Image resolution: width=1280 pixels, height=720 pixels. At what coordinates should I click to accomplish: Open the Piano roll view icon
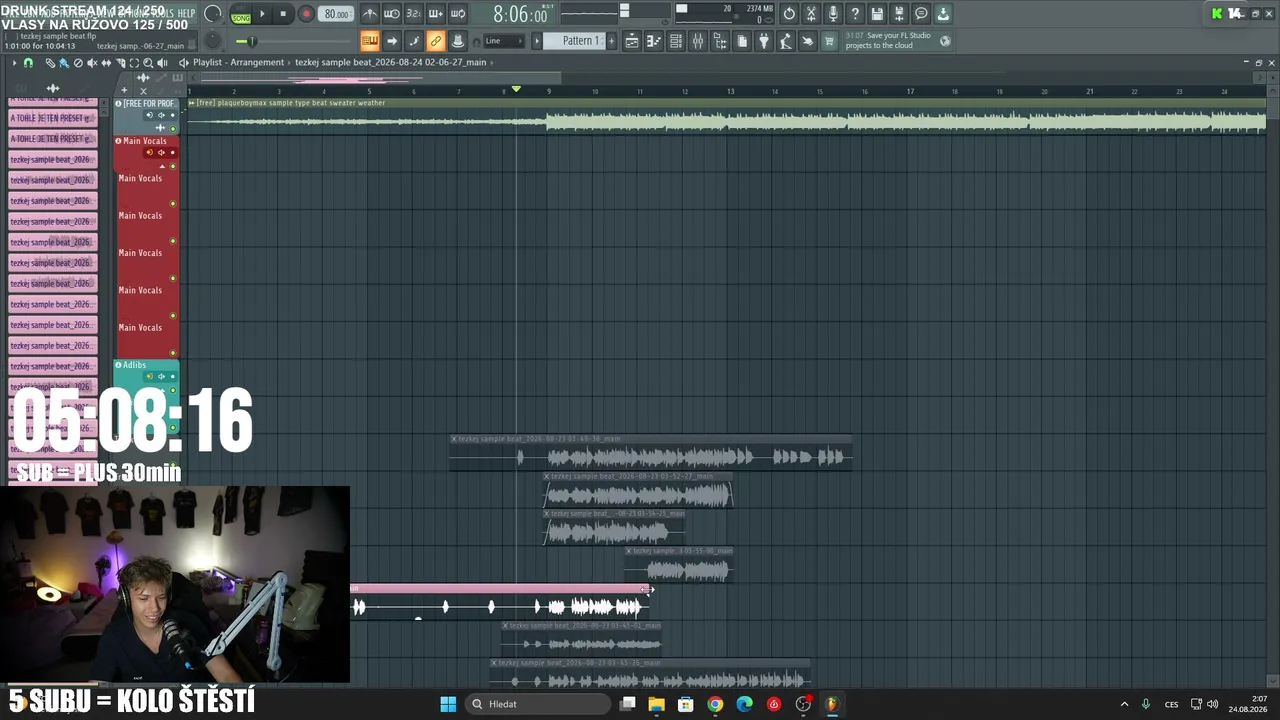[x=654, y=41]
